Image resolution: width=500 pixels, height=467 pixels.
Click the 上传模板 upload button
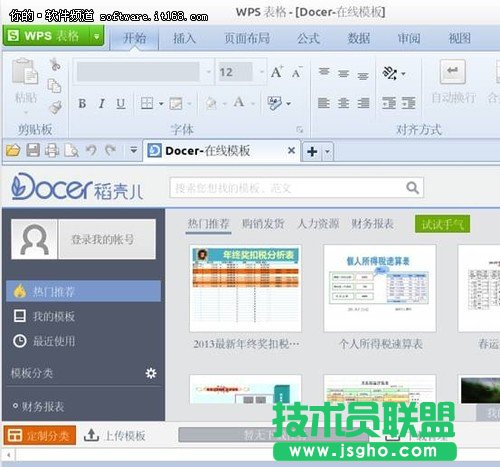(115, 435)
